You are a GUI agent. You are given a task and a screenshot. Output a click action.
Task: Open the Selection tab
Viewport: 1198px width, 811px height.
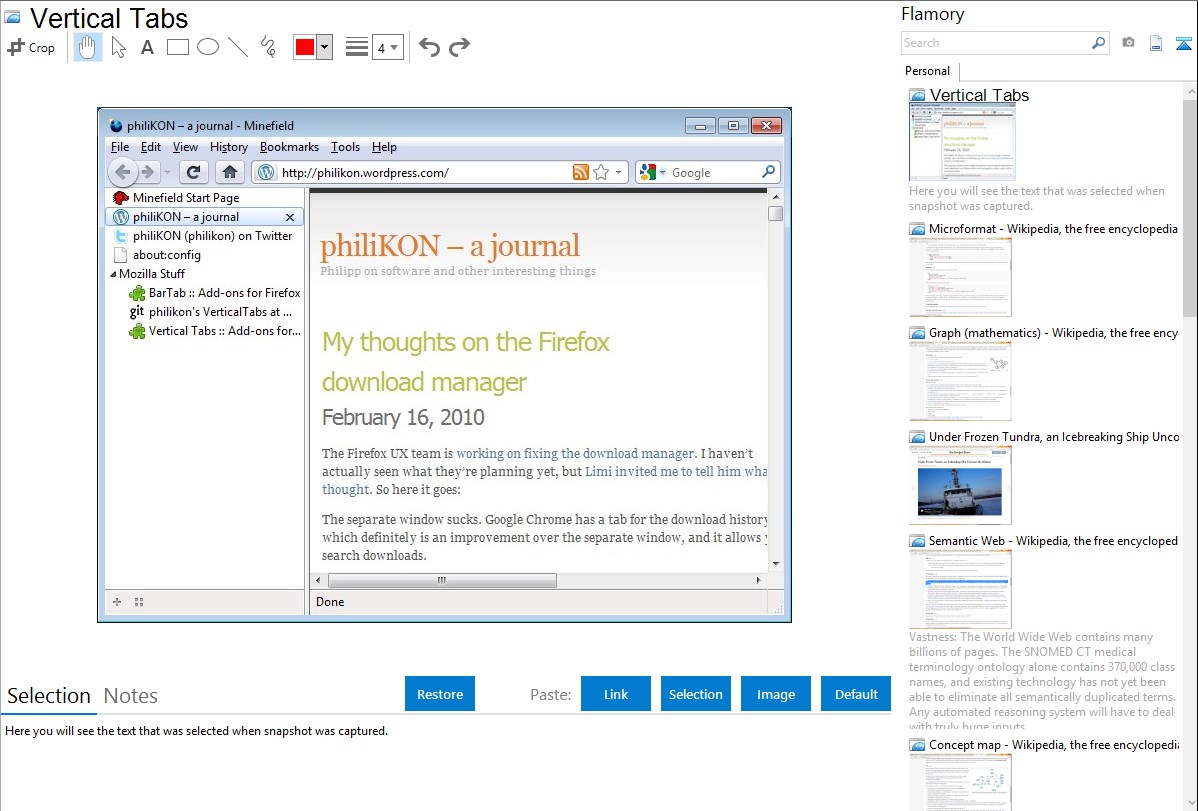[49, 696]
